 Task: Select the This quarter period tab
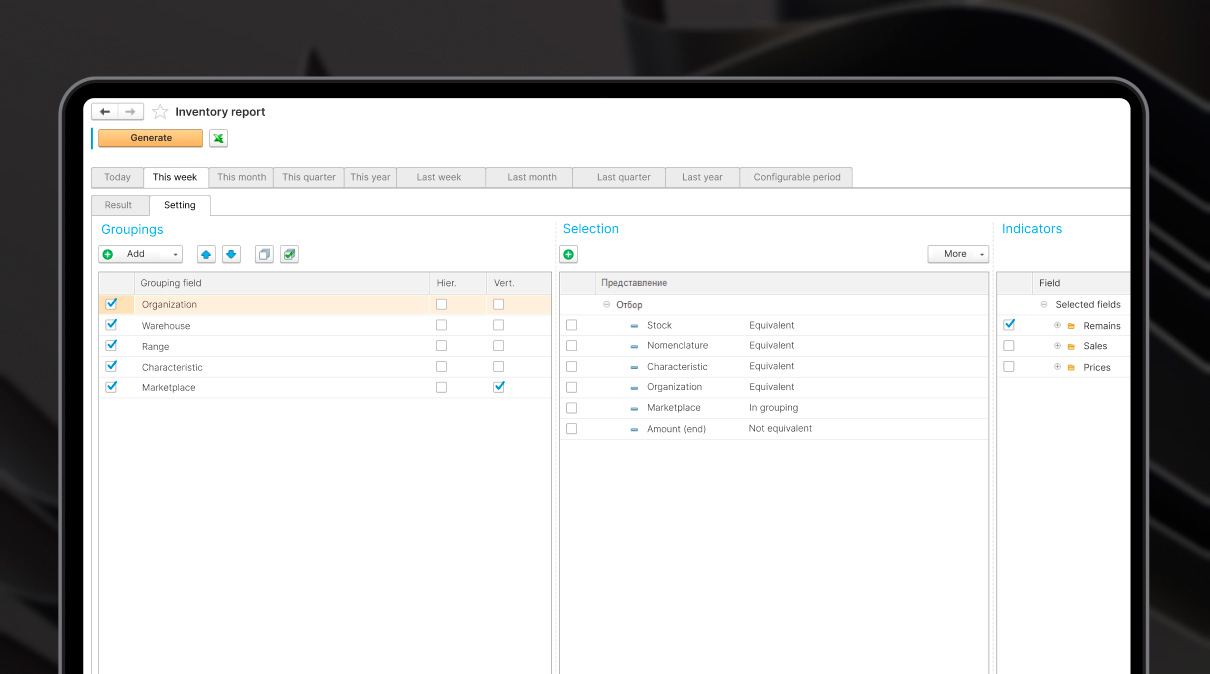[x=309, y=177]
